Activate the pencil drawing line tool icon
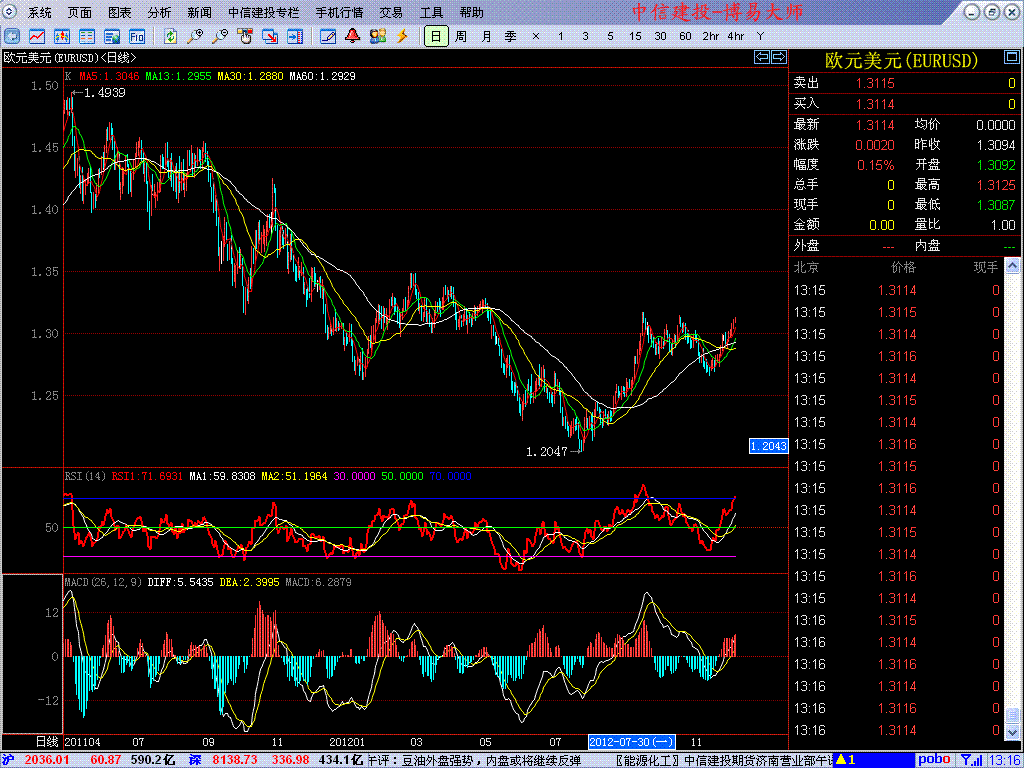Image resolution: width=1024 pixels, height=768 pixels. [x=328, y=36]
